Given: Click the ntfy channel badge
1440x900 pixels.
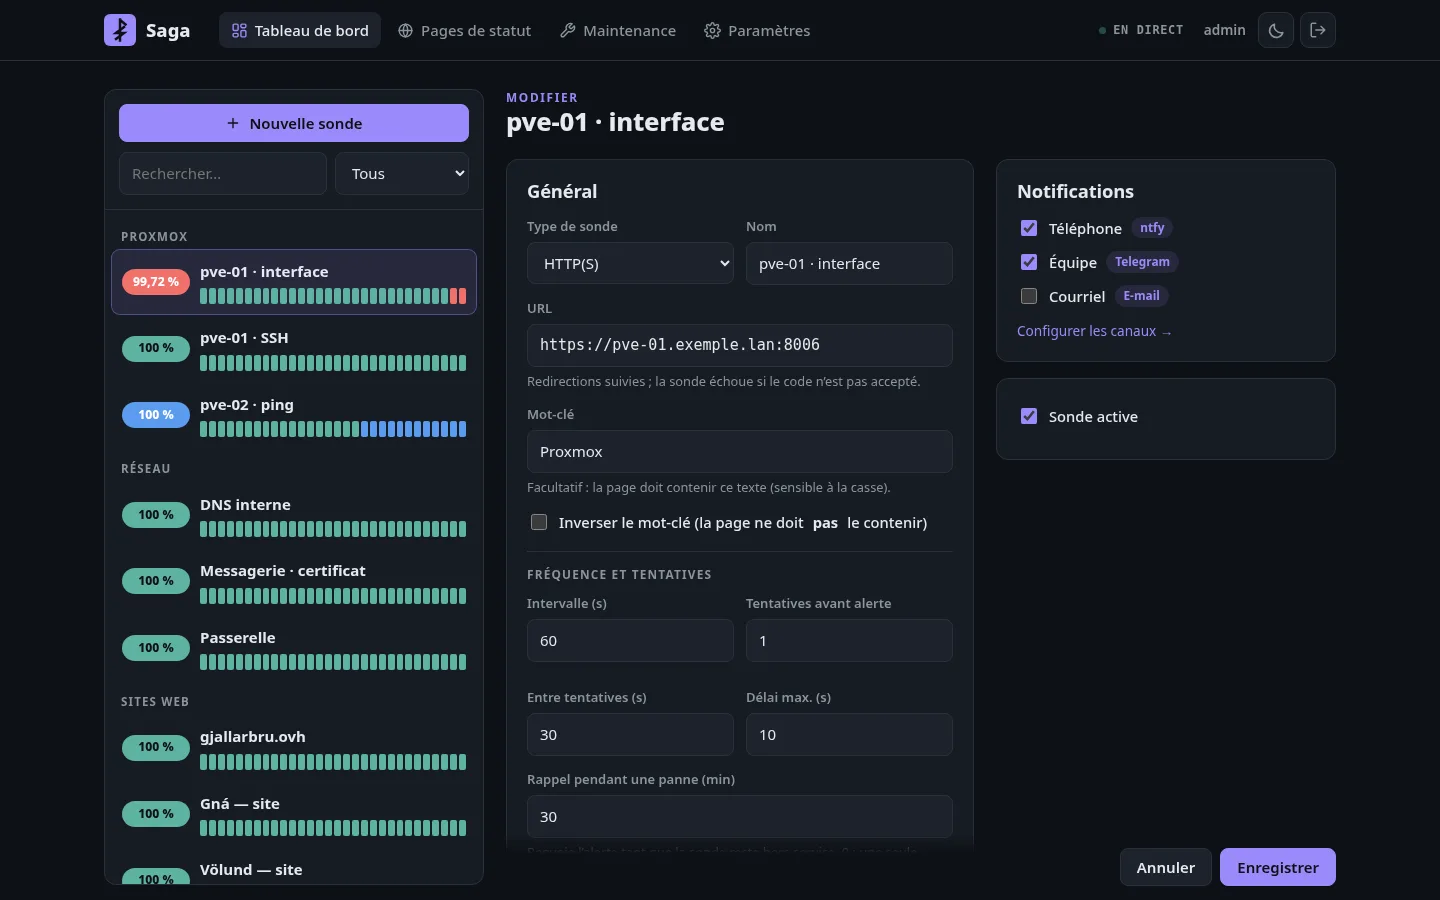Looking at the screenshot, I should 1152,228.
